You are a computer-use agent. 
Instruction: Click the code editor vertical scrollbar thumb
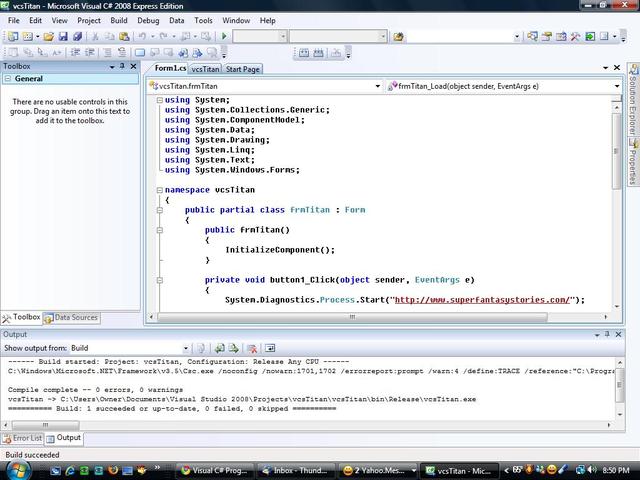616,150
